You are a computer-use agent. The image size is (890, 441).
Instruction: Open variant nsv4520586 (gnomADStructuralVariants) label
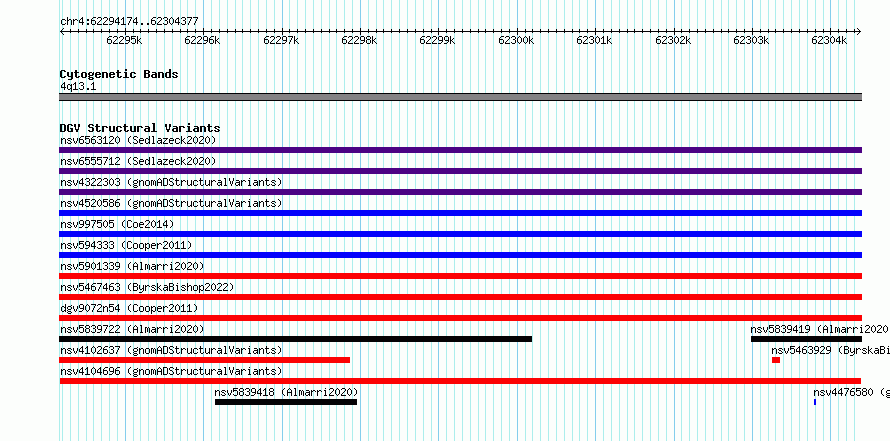[171, 203]
